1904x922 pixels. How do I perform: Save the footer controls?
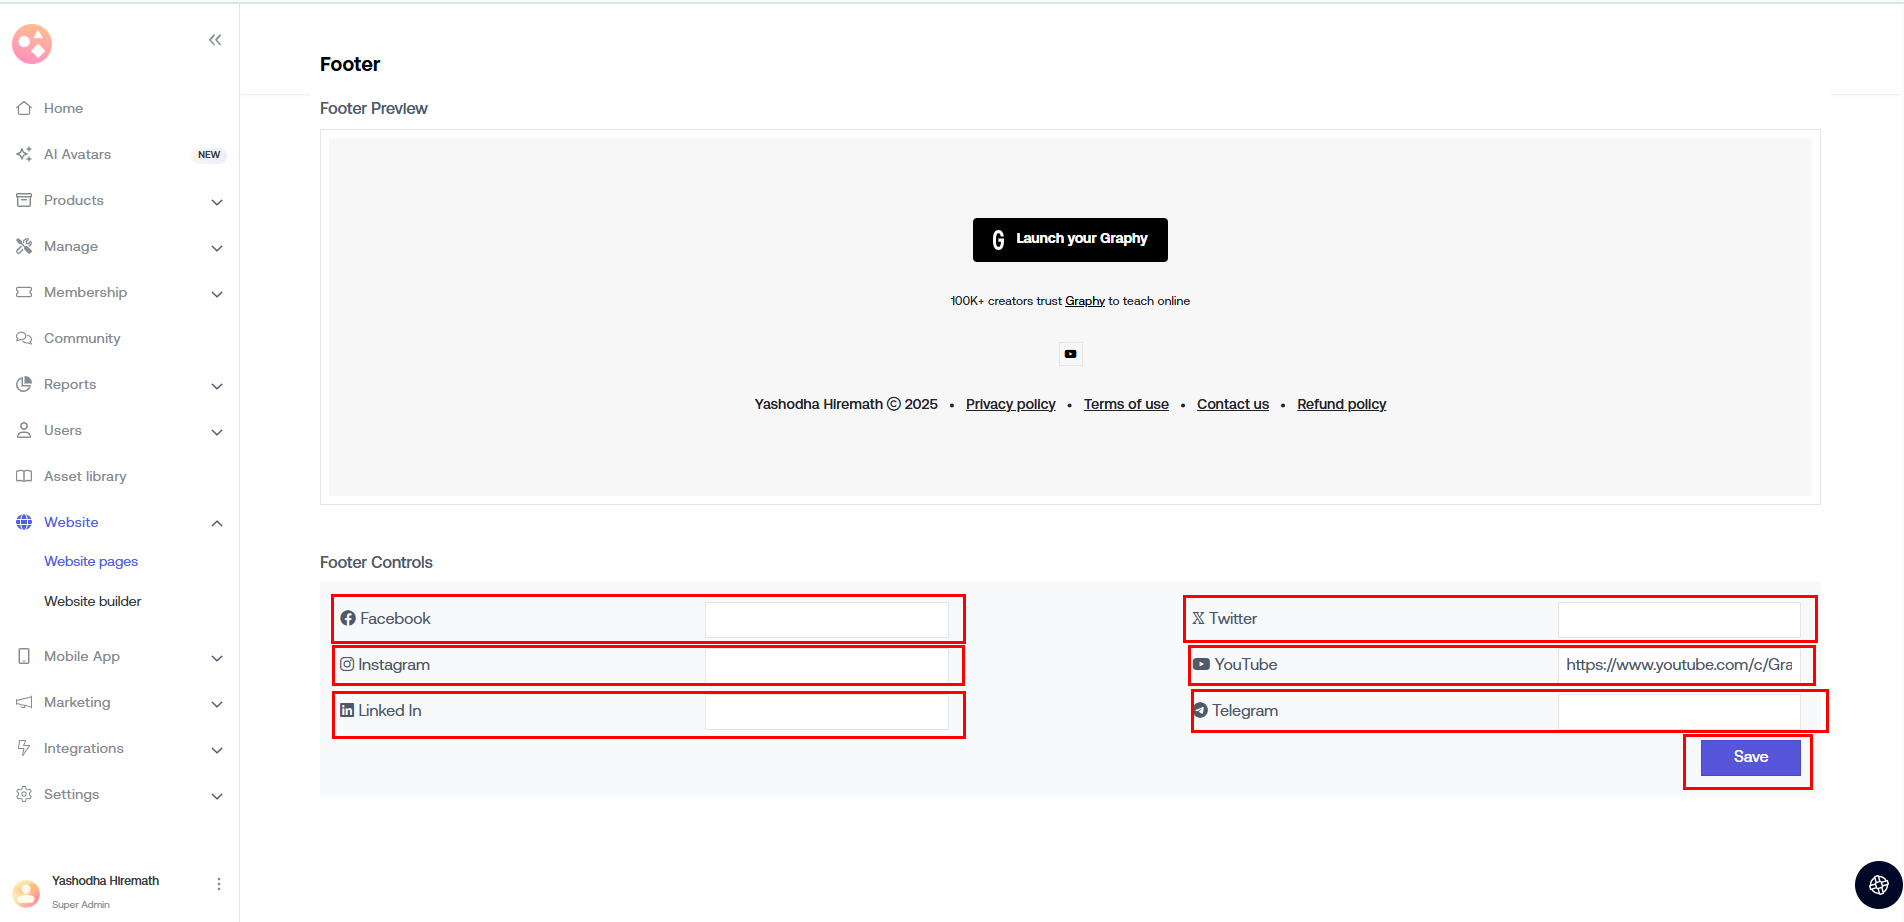click(x=1750, y=758)
